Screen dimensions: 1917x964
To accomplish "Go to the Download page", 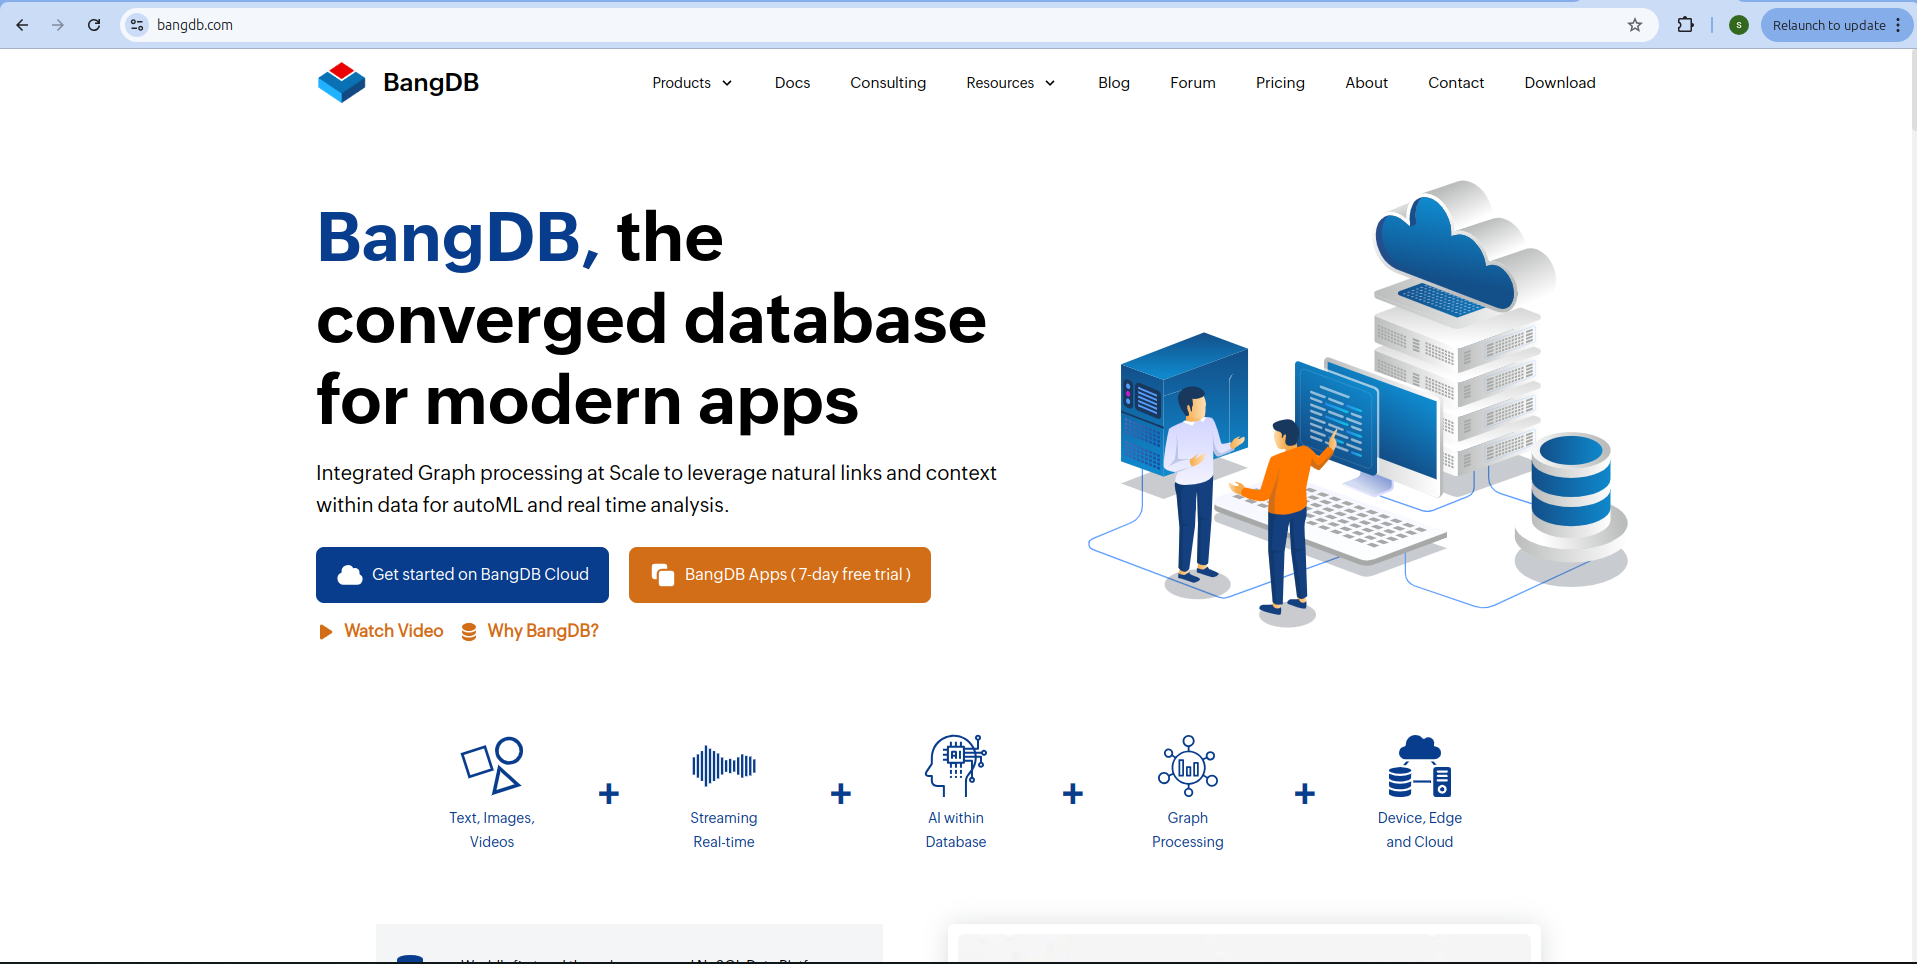I will coord(1560,83).
